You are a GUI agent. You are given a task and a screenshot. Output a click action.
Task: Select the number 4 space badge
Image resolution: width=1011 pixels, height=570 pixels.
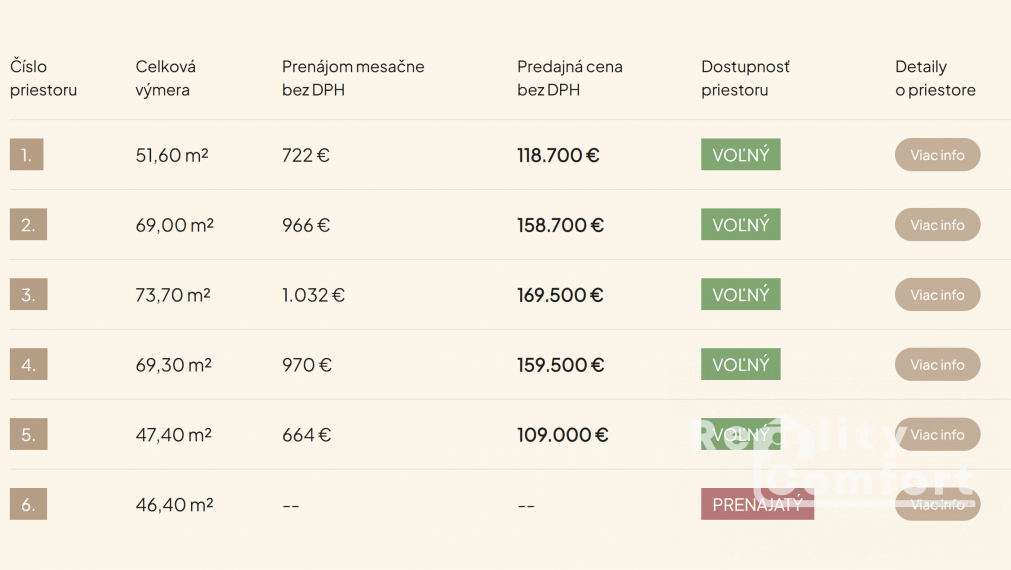click(28, 365)
